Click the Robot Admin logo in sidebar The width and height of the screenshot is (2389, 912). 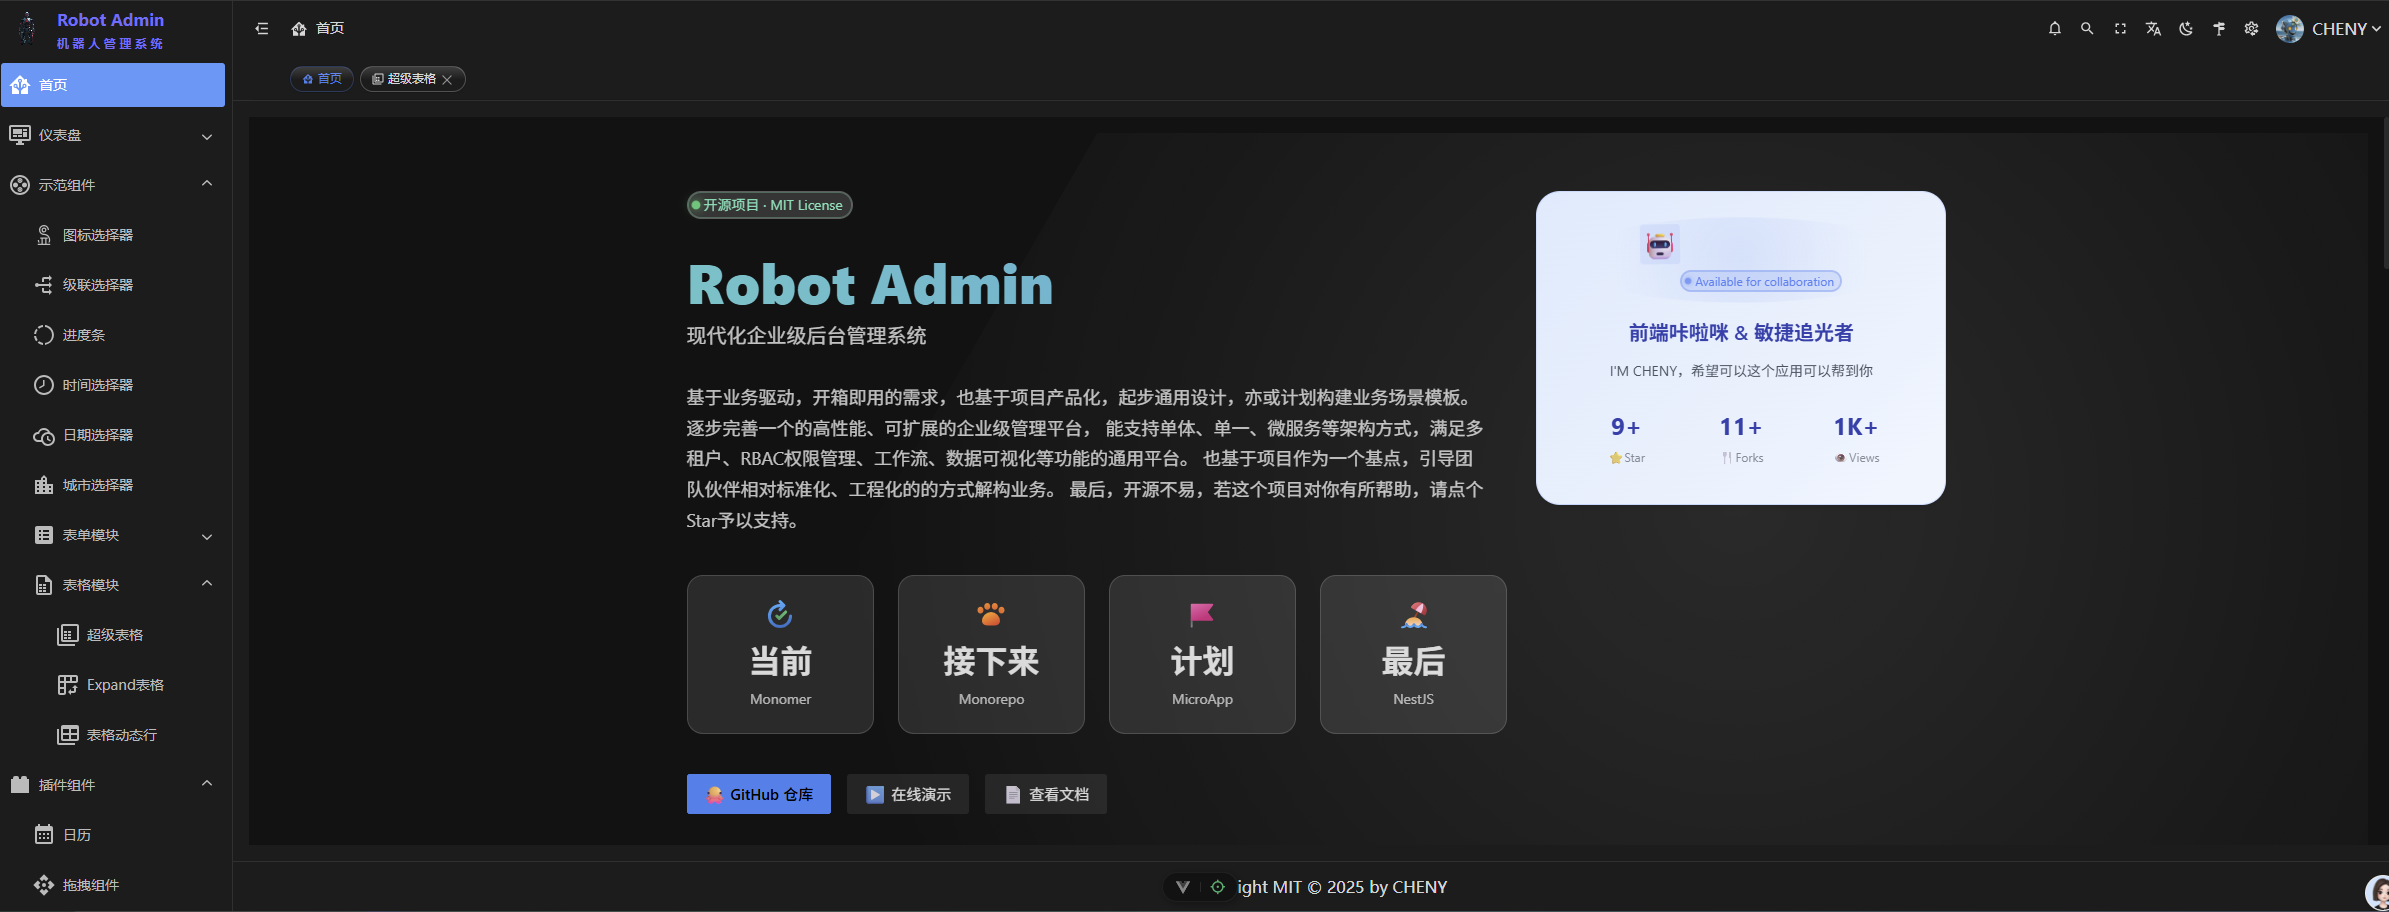(x=27, y=29)
